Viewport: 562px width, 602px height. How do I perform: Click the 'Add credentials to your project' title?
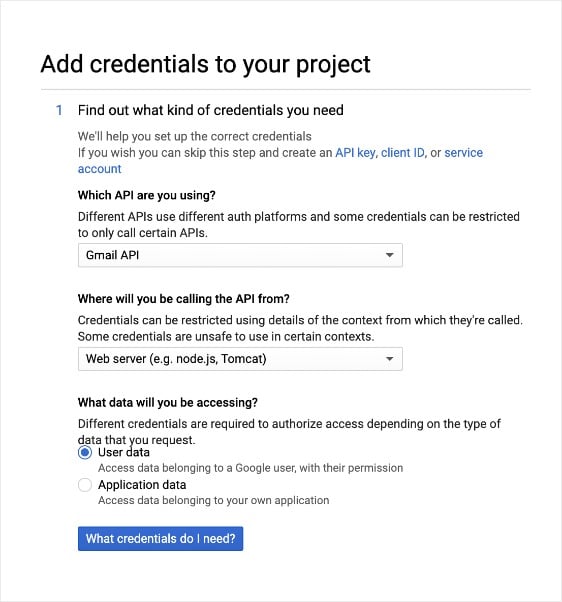(x=205, y=64)
